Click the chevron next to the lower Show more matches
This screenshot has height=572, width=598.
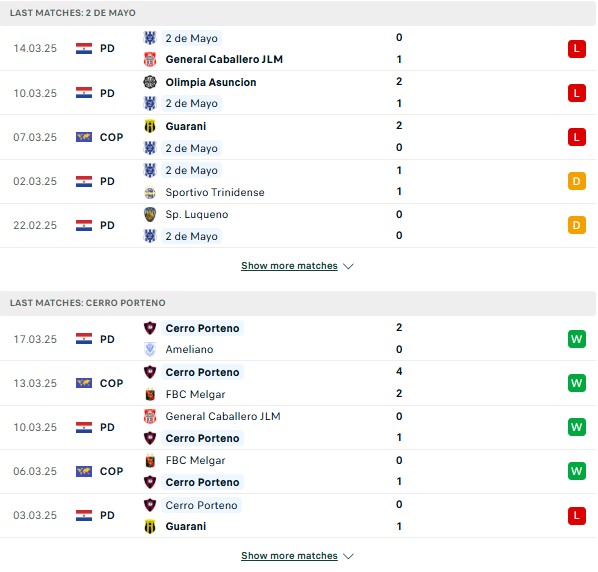click(348, 556)
